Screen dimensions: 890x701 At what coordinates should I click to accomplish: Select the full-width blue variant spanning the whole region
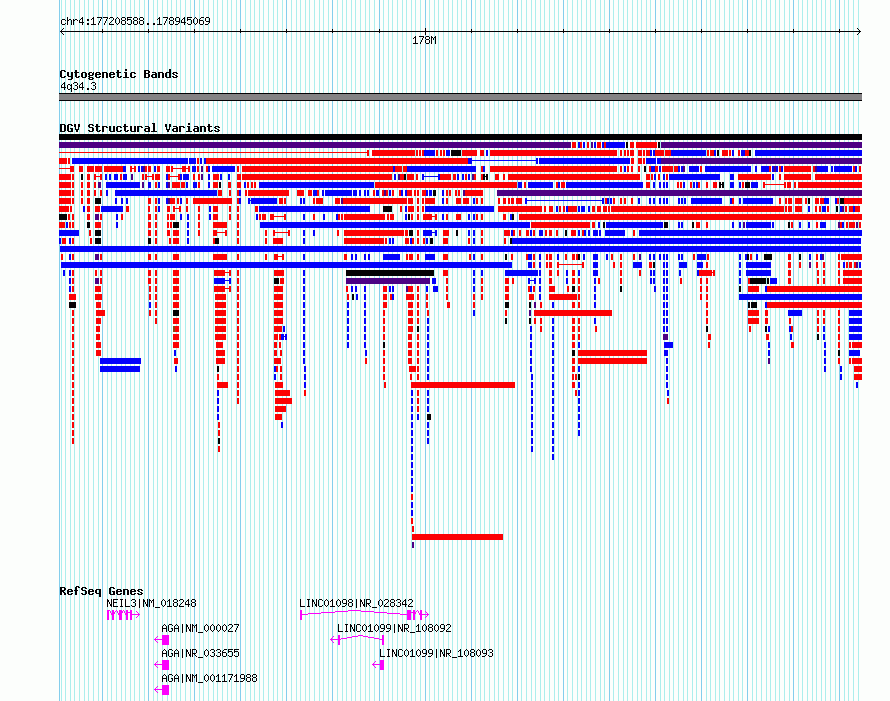460,249
